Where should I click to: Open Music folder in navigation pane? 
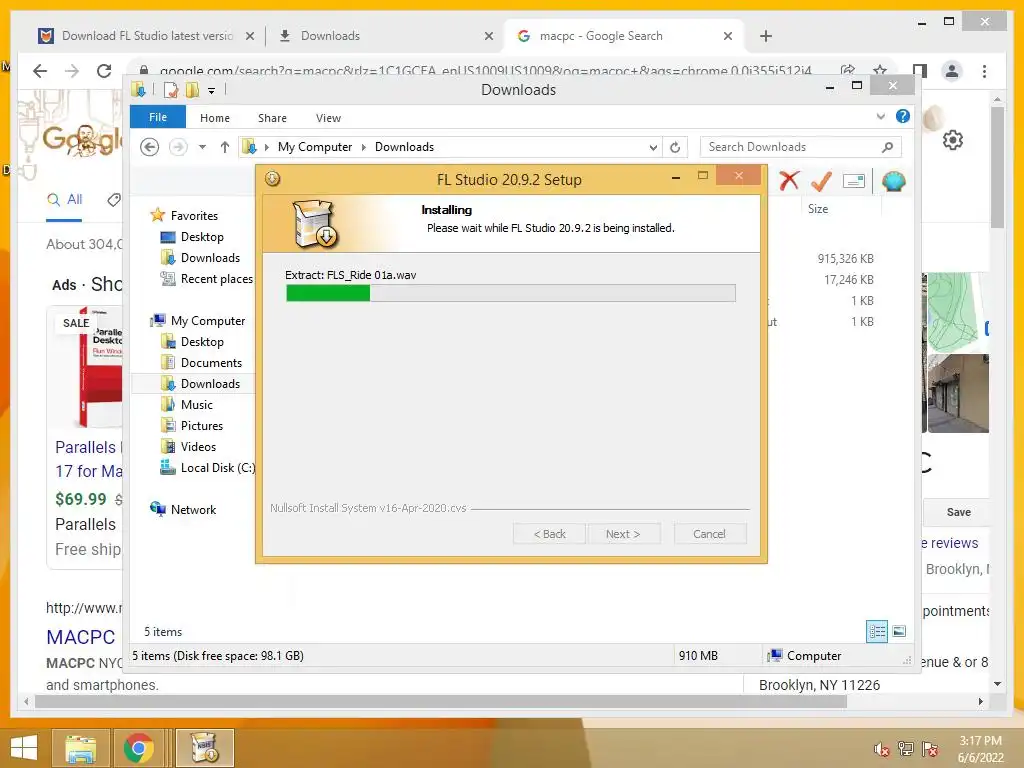click(x=197, y=405)
